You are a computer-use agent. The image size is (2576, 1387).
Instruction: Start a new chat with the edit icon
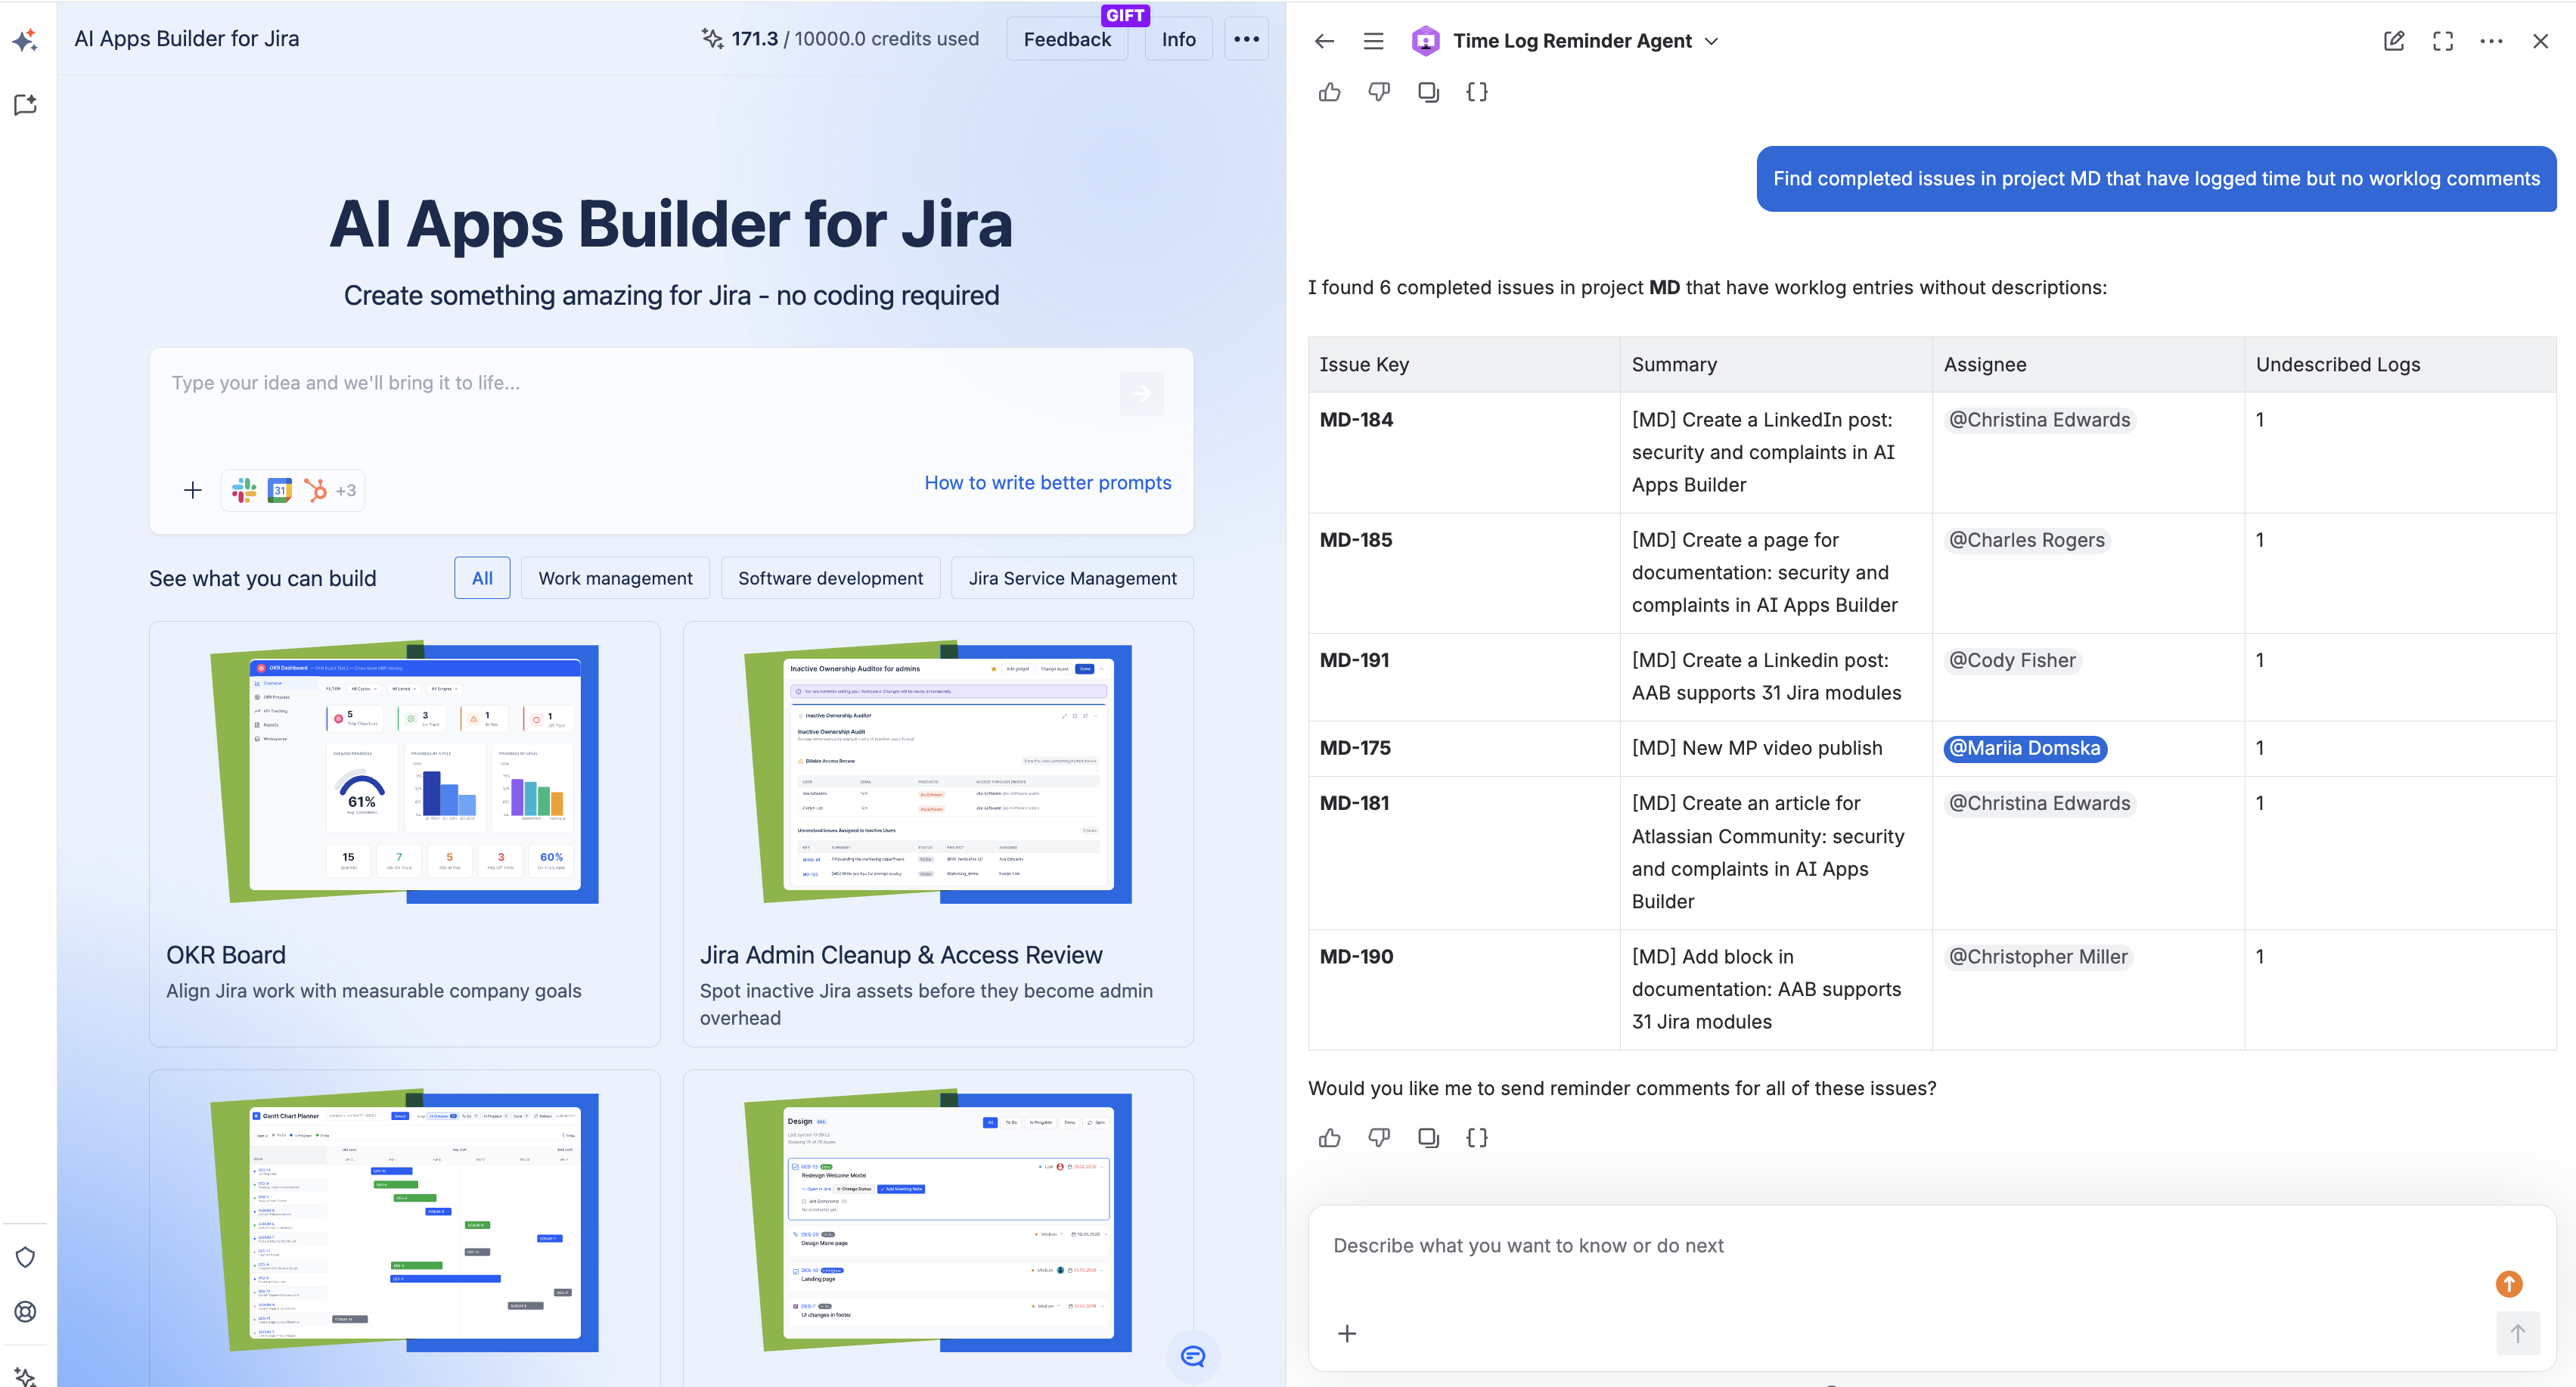coord(2394,41)
